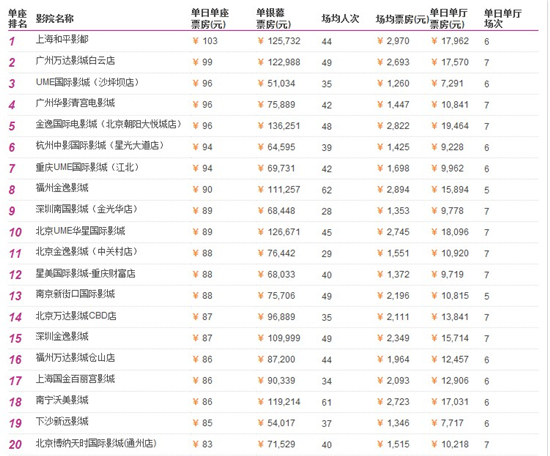Click the ¥ 122,988 screen box office
Image resolution: width=550 pixels, height=456 pixels.
279,62
